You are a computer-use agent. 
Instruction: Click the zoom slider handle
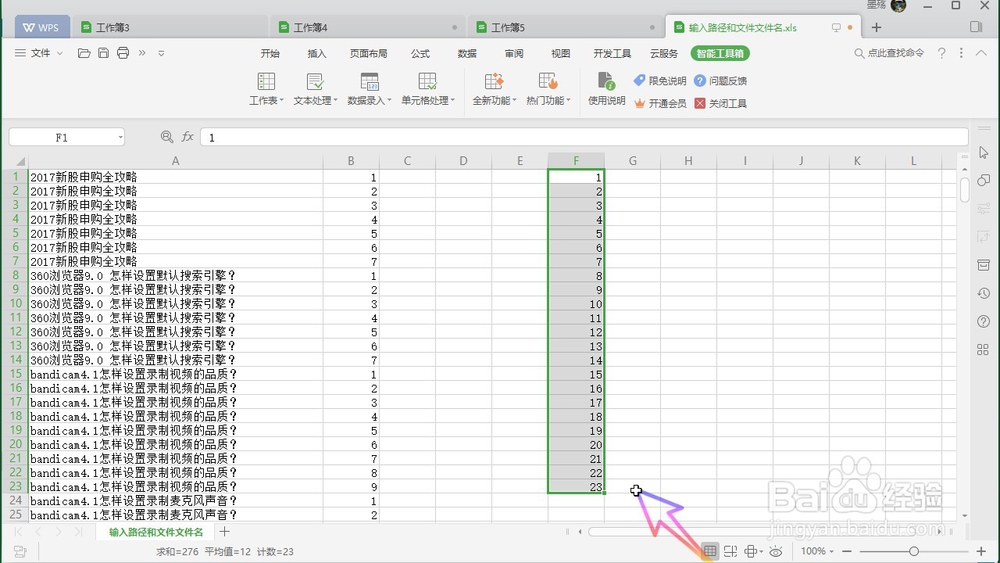[913, 551]
